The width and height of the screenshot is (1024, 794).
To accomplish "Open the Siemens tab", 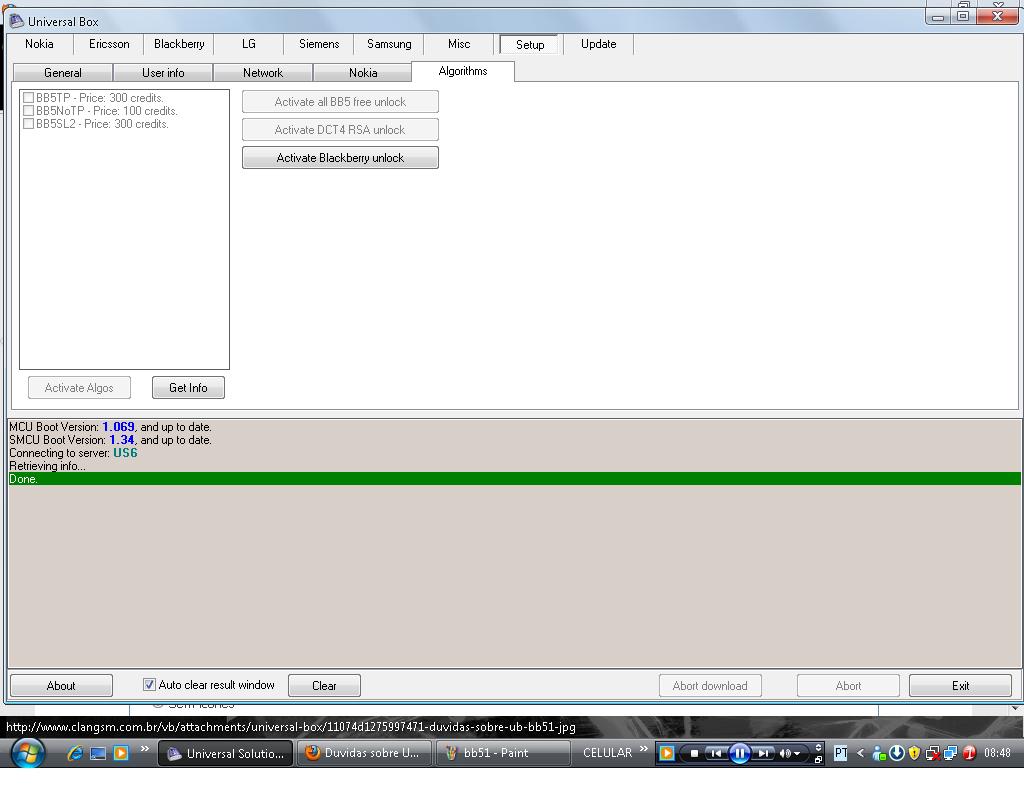I will click(319, 44).
